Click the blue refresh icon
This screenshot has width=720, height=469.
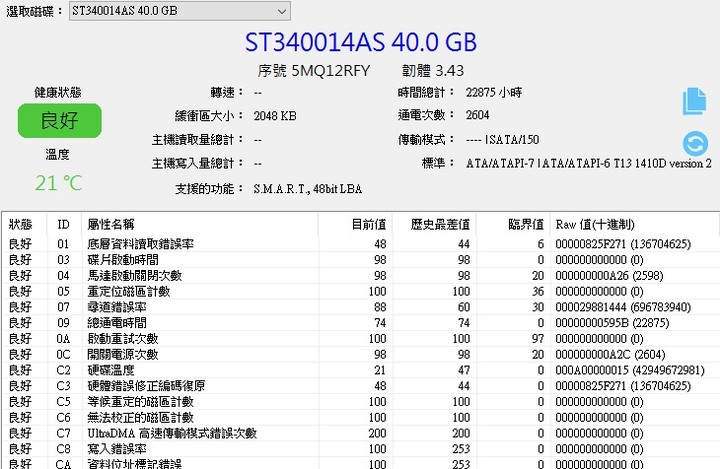(695, 144)
